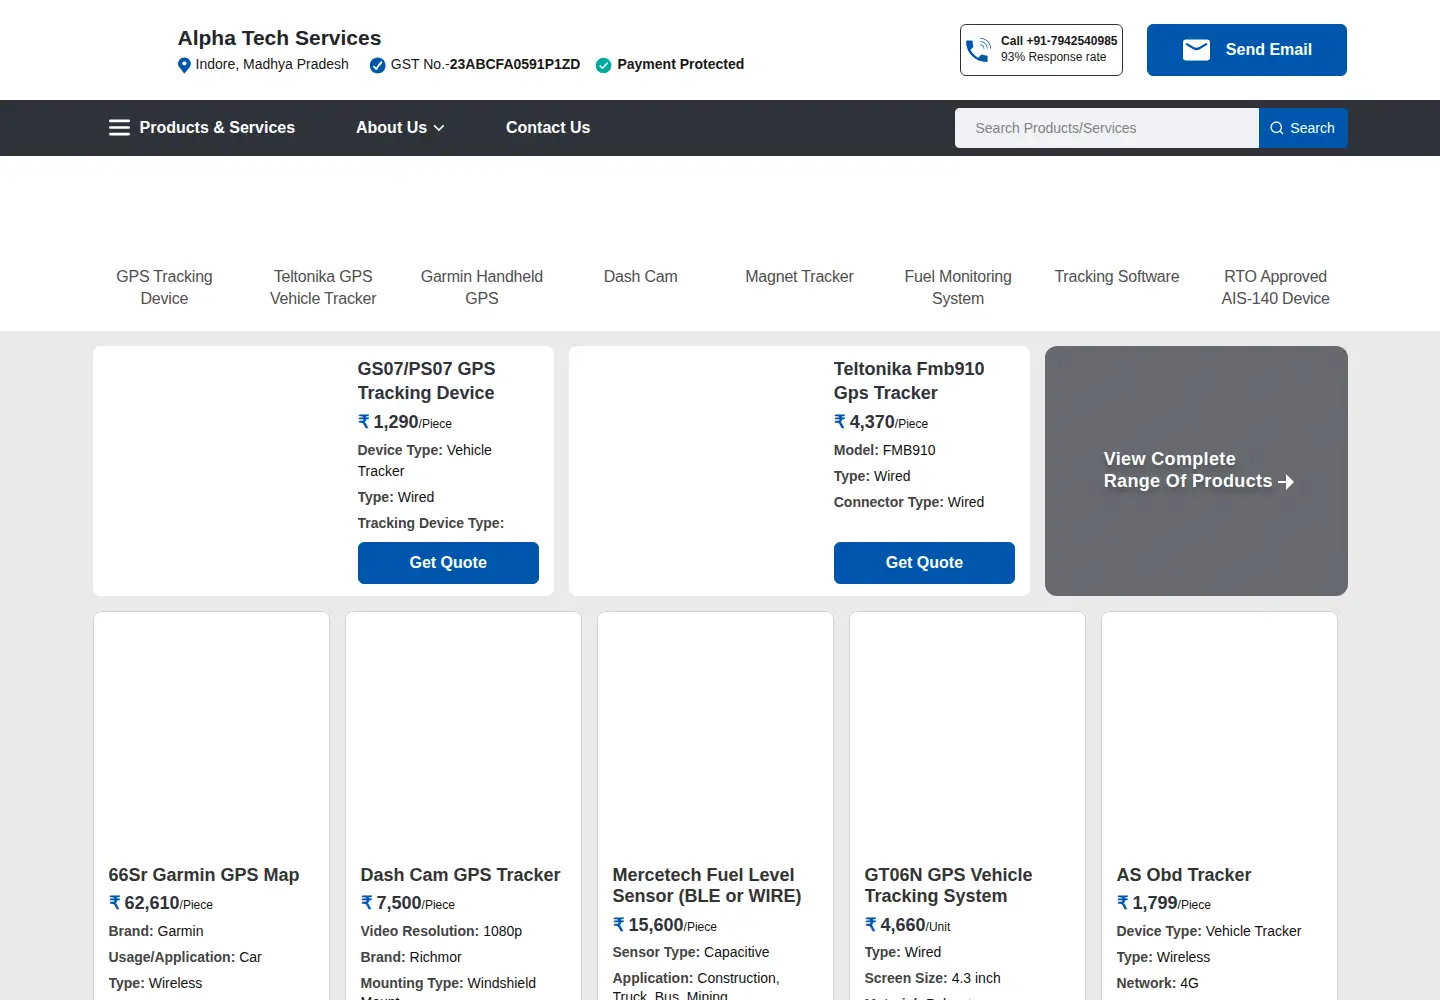Click the location pin icon near Indore
Viewport: 1440px width, 1000px height.
coord(184,65)
